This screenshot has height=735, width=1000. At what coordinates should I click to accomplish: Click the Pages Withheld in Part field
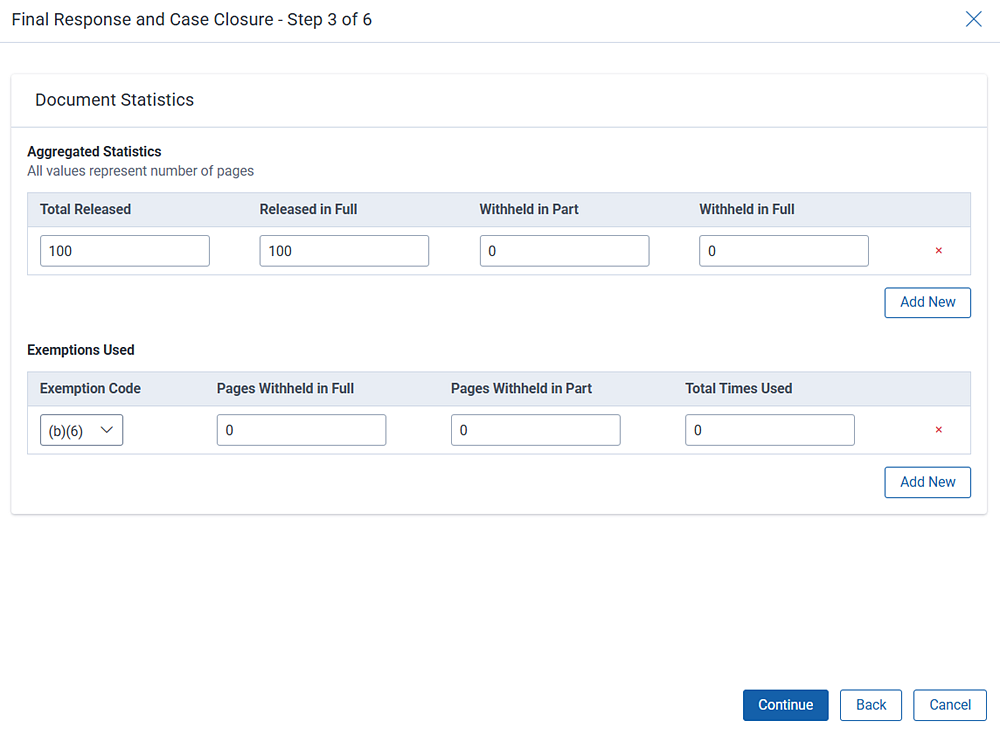(x=536, y=430)
